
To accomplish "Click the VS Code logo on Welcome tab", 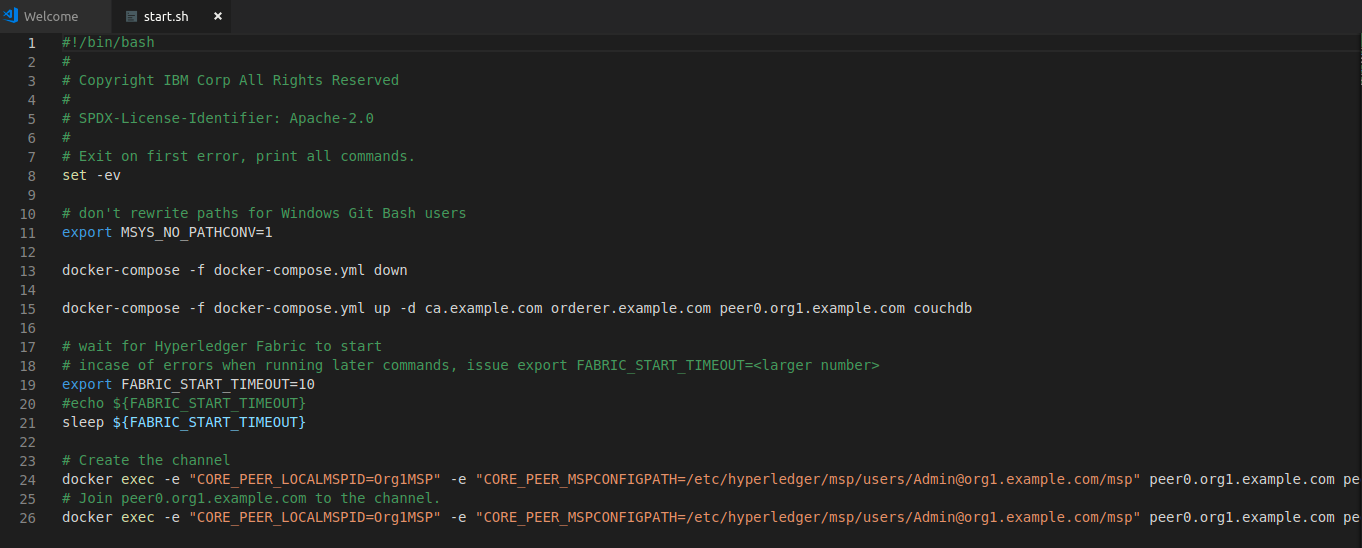I will click(11, 17).
